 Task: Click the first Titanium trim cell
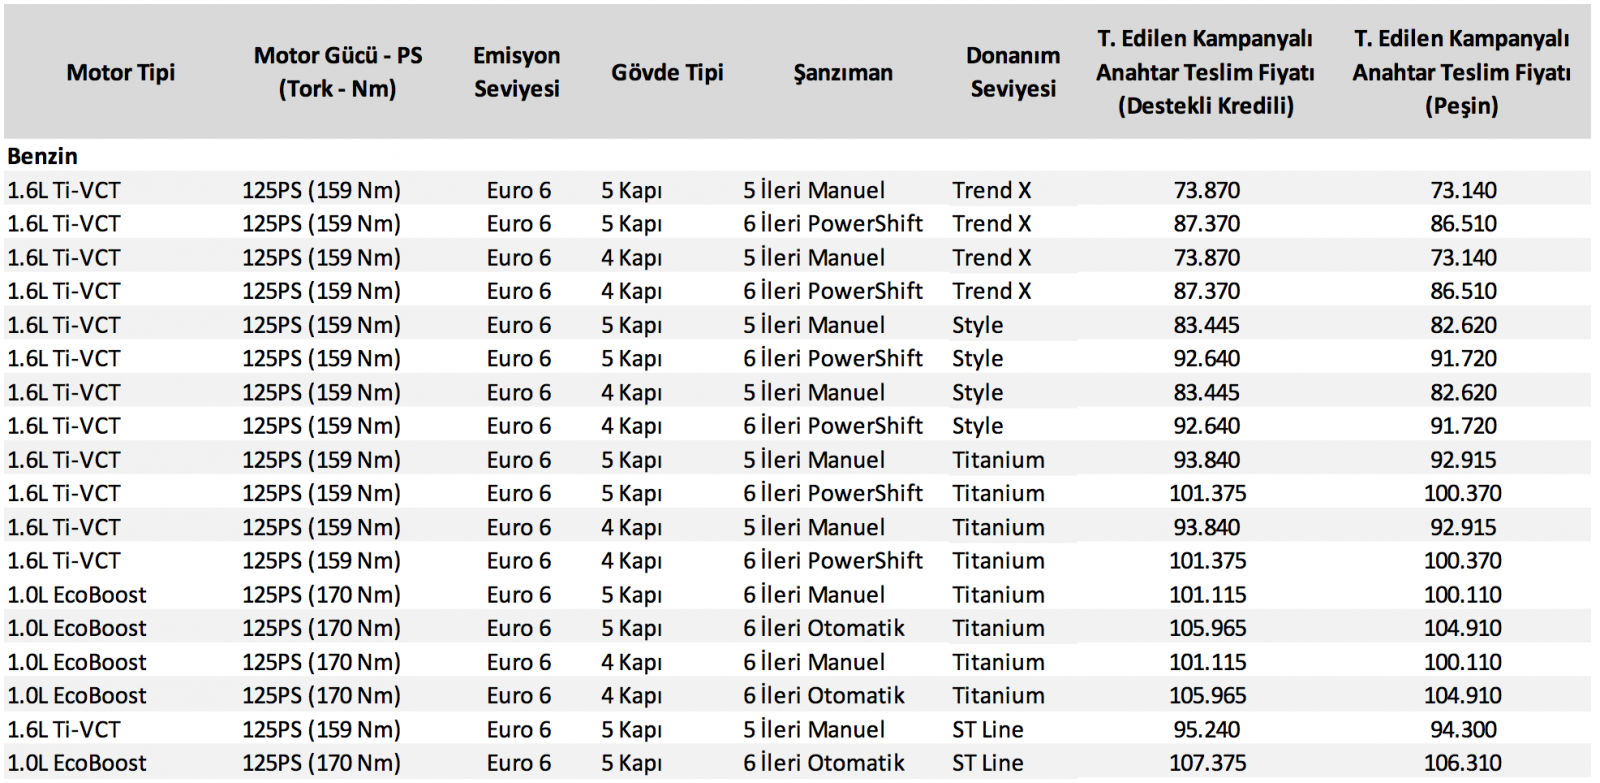(x=998, y=460)
